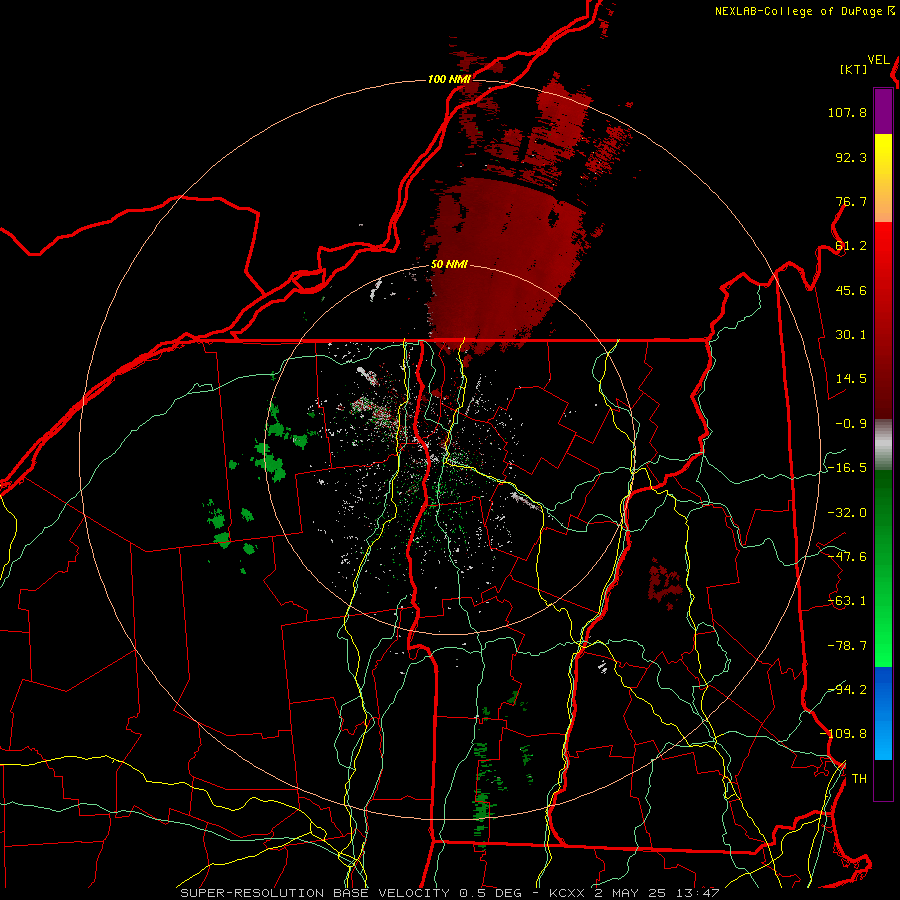The height and width of the screenshot is (900, 900).
Task: Click the green segment of velocity color bar
Action: click(x=883, y=568)
